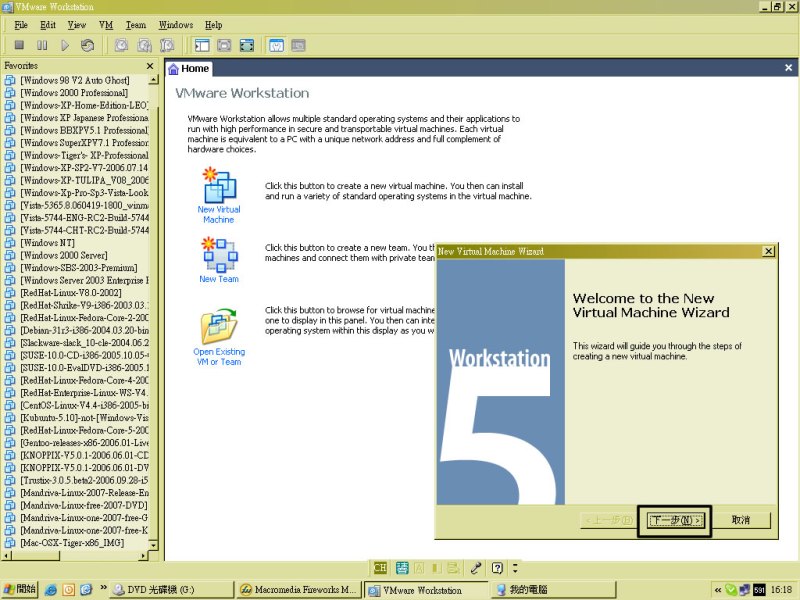Click the New Team icon
This screenshot has width=800, height=600.
[219, 255]
